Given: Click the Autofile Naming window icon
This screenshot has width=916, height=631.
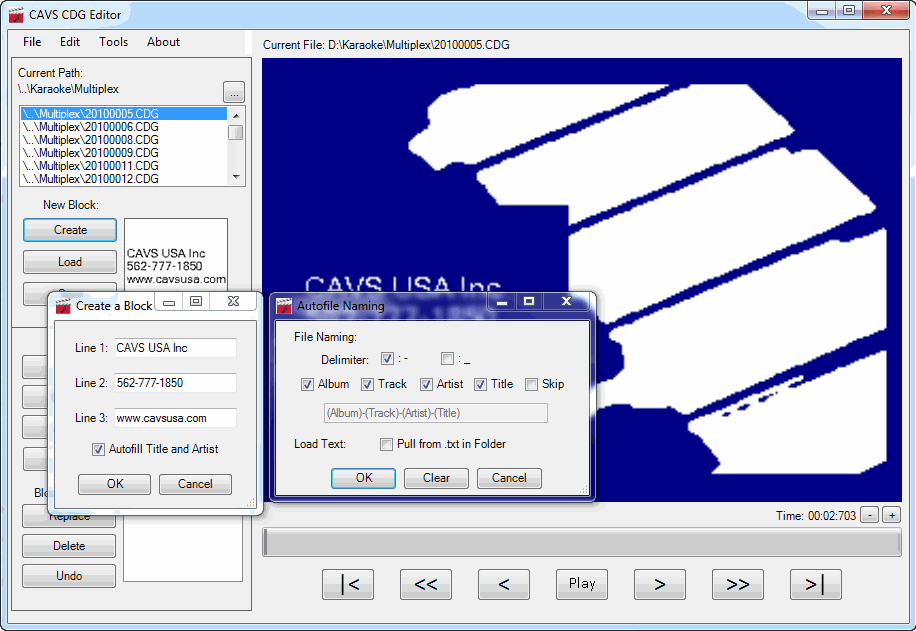Looking at the screenshot, I should pos(284,306).
